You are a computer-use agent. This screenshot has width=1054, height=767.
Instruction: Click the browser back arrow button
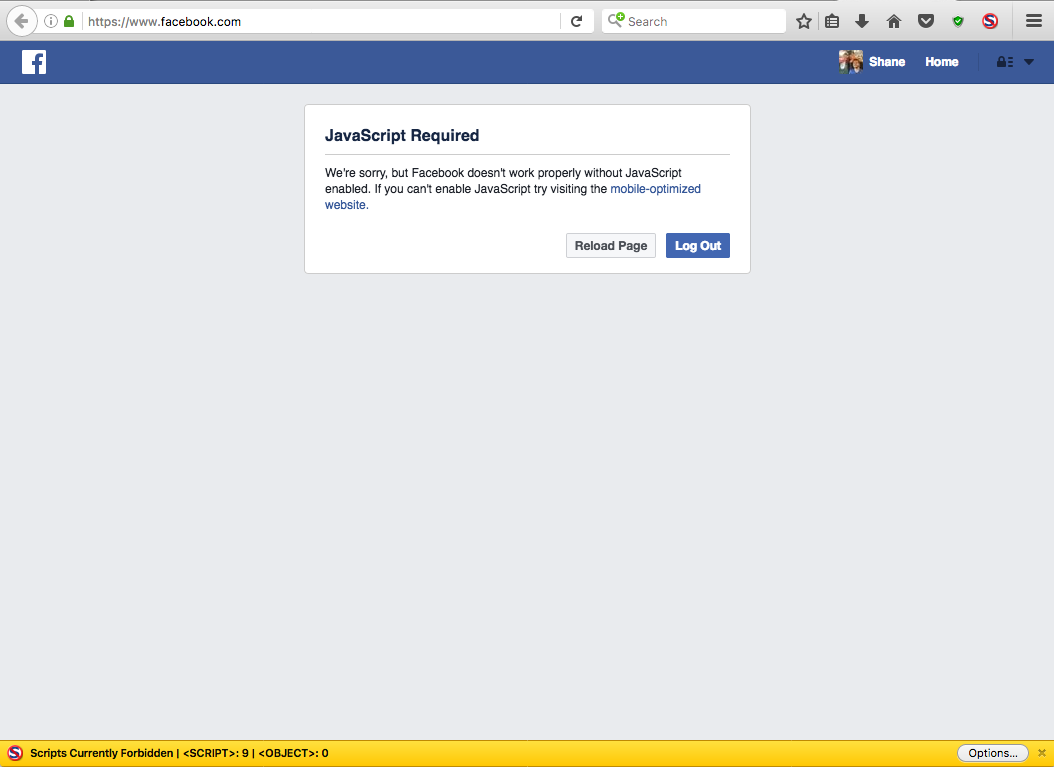coord(22,21)
